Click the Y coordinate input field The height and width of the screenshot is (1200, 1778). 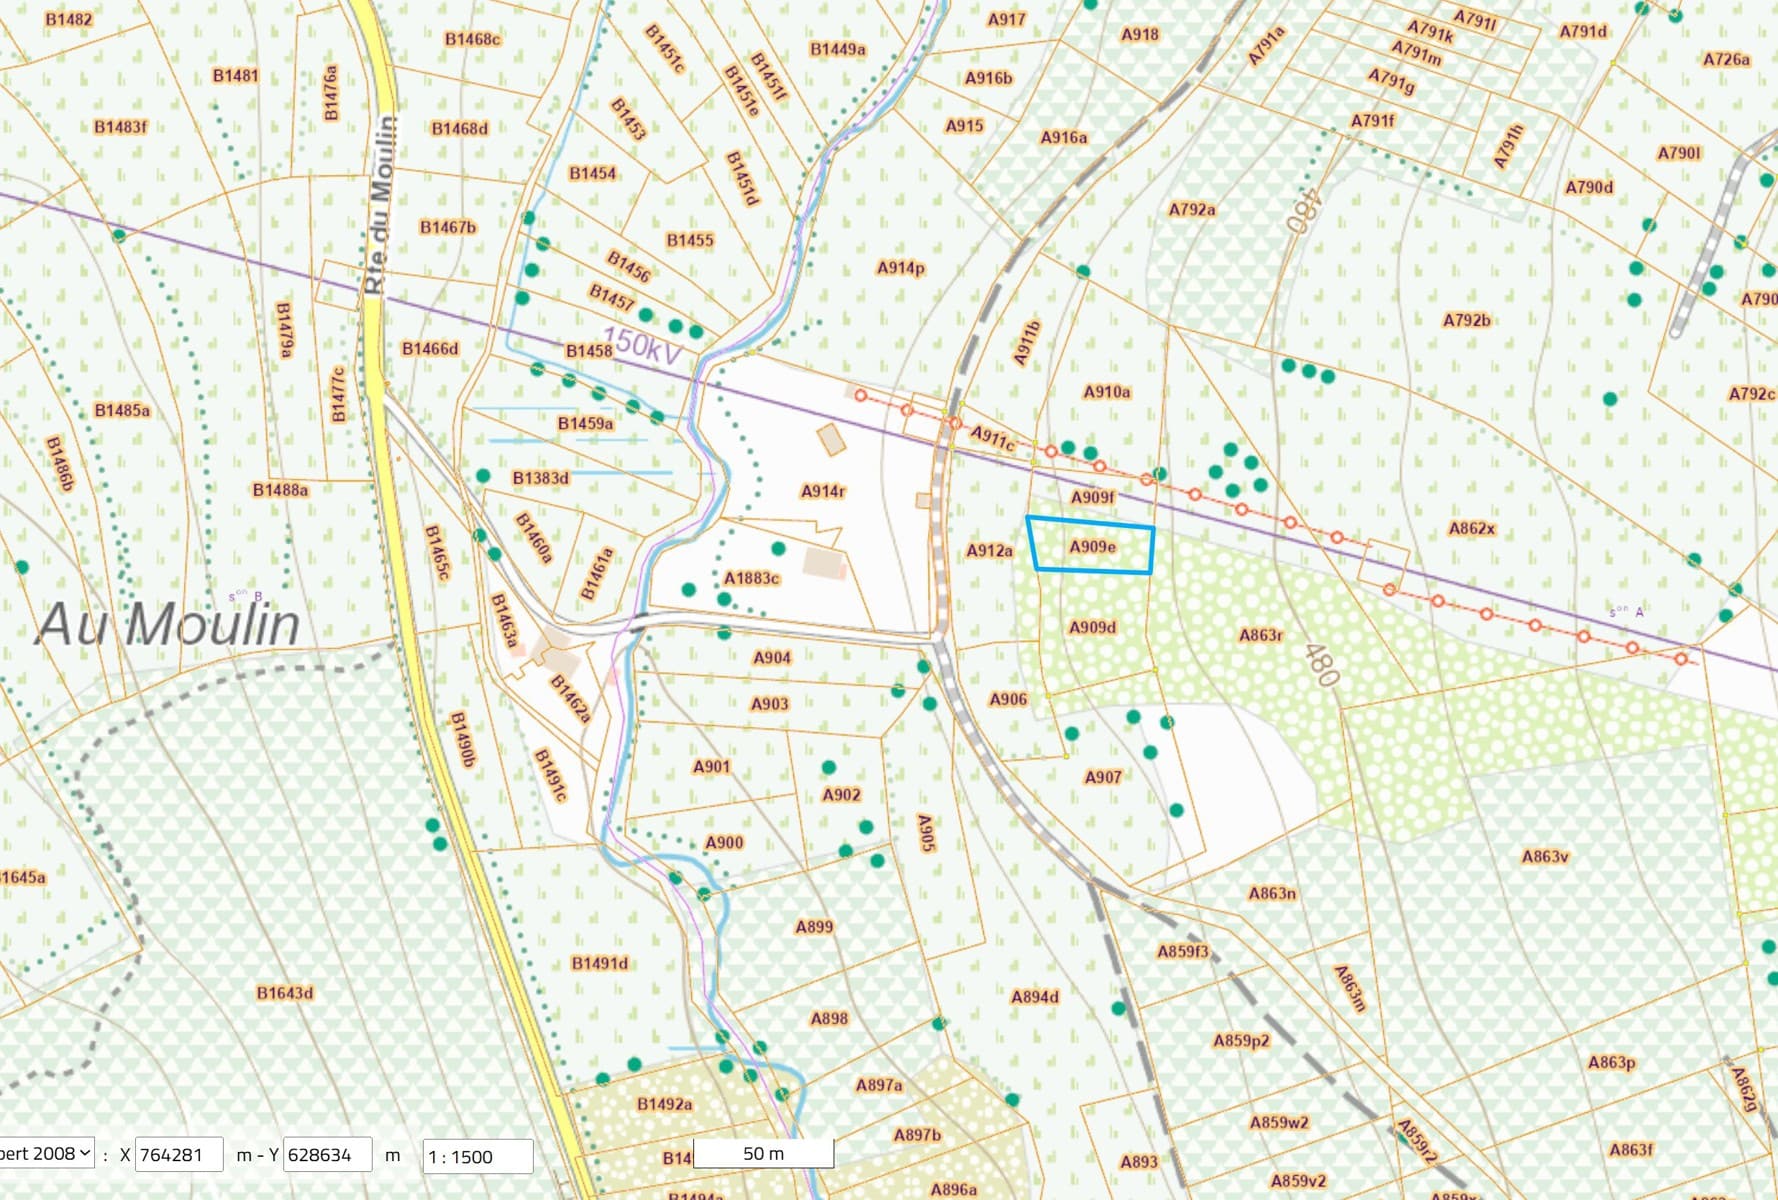point(327,1155)
